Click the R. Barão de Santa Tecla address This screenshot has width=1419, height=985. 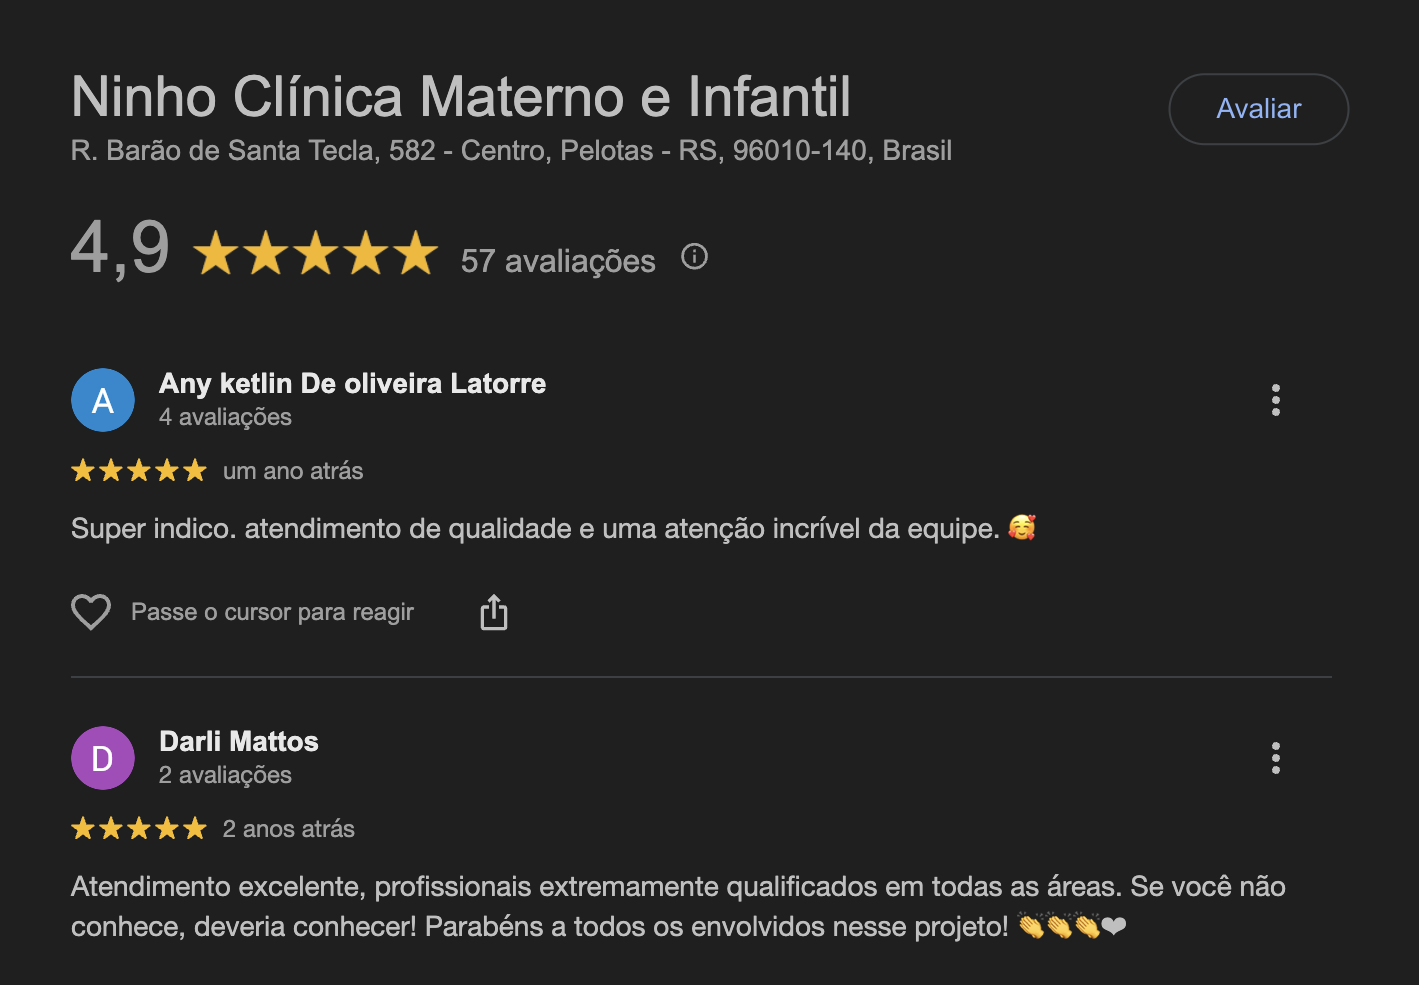tap(511, 151)
